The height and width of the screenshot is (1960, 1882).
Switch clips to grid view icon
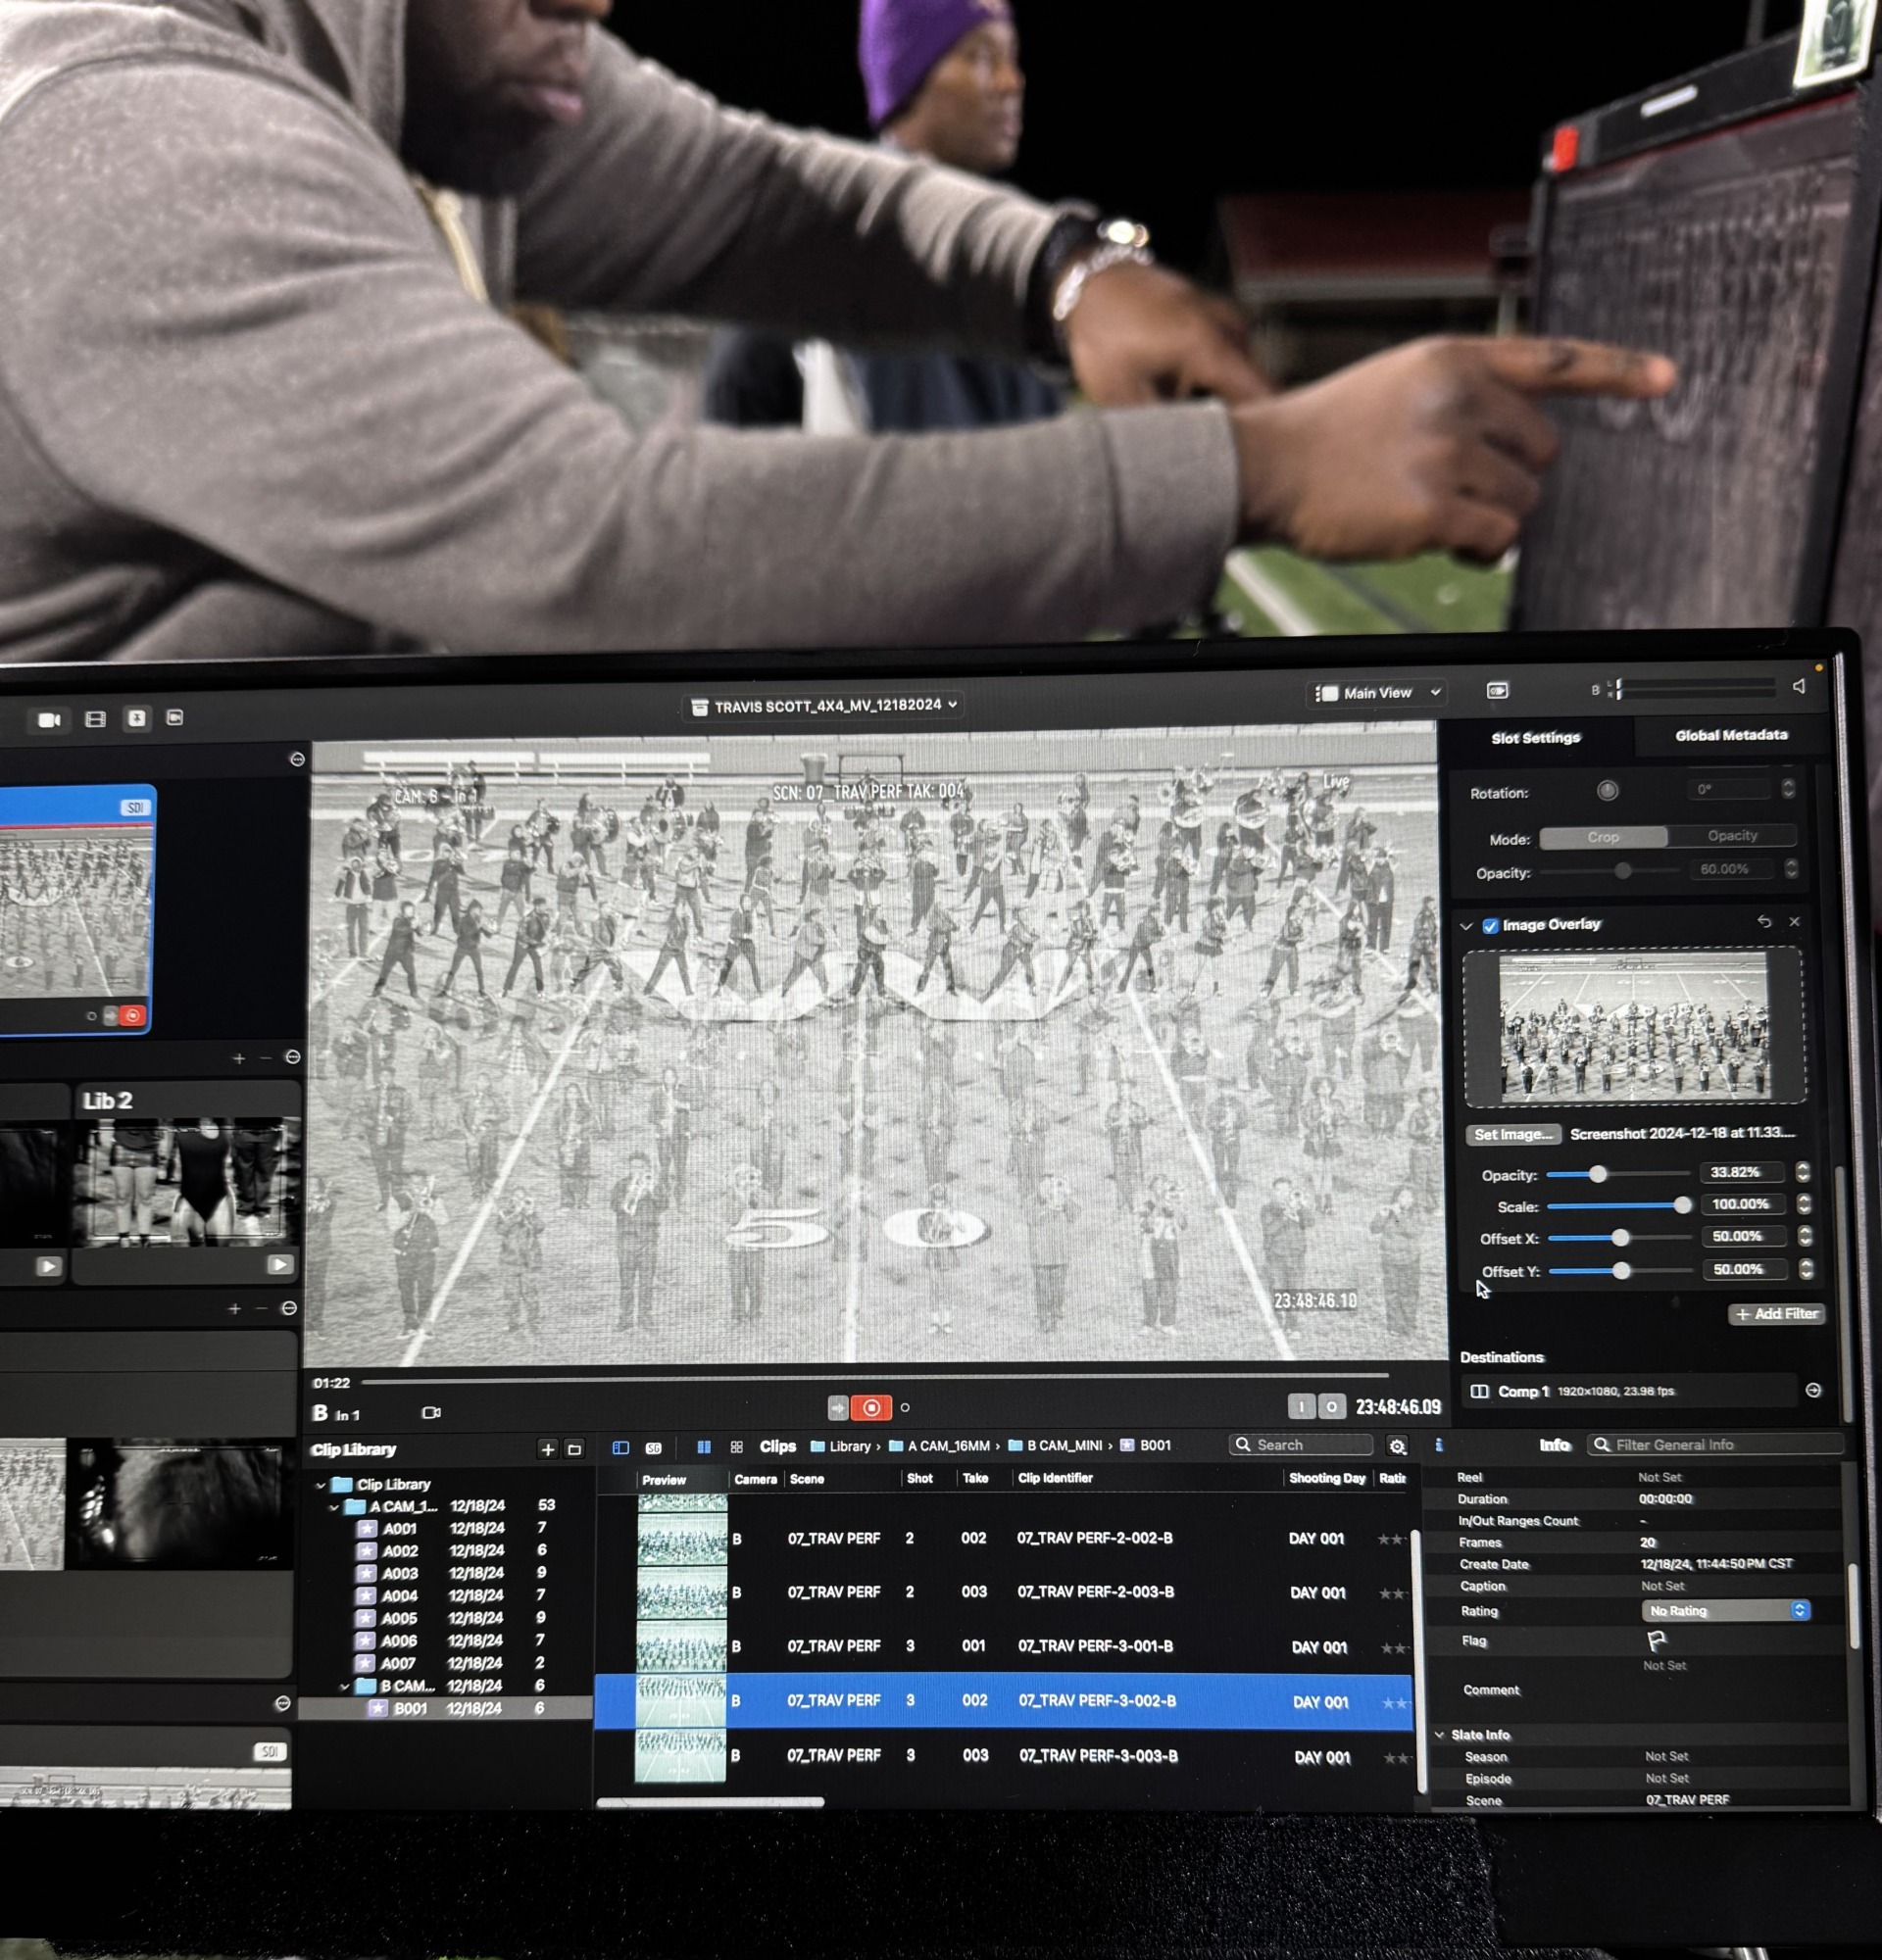tap(736, 1447)
